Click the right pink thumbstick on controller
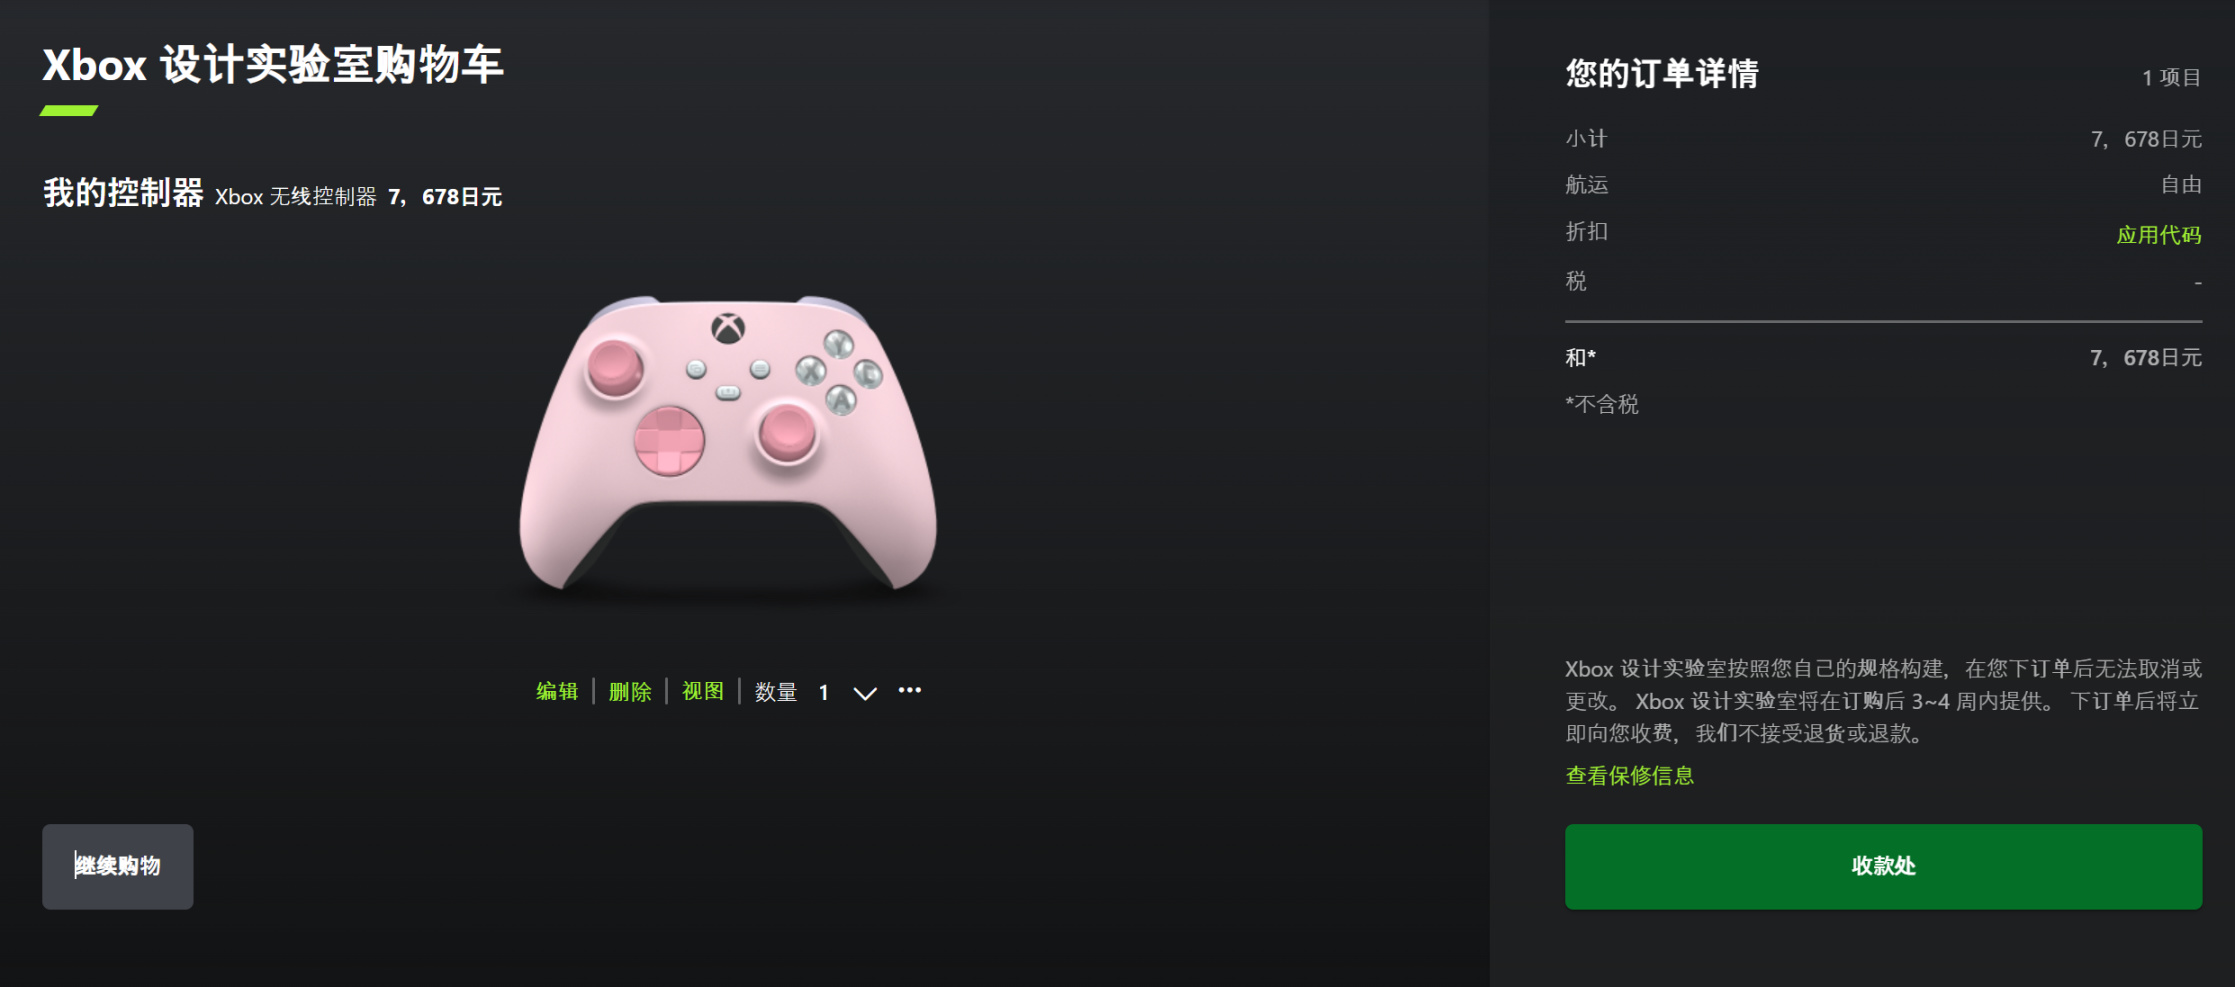The image size is (2235, 987). click(x=788, y=432)
